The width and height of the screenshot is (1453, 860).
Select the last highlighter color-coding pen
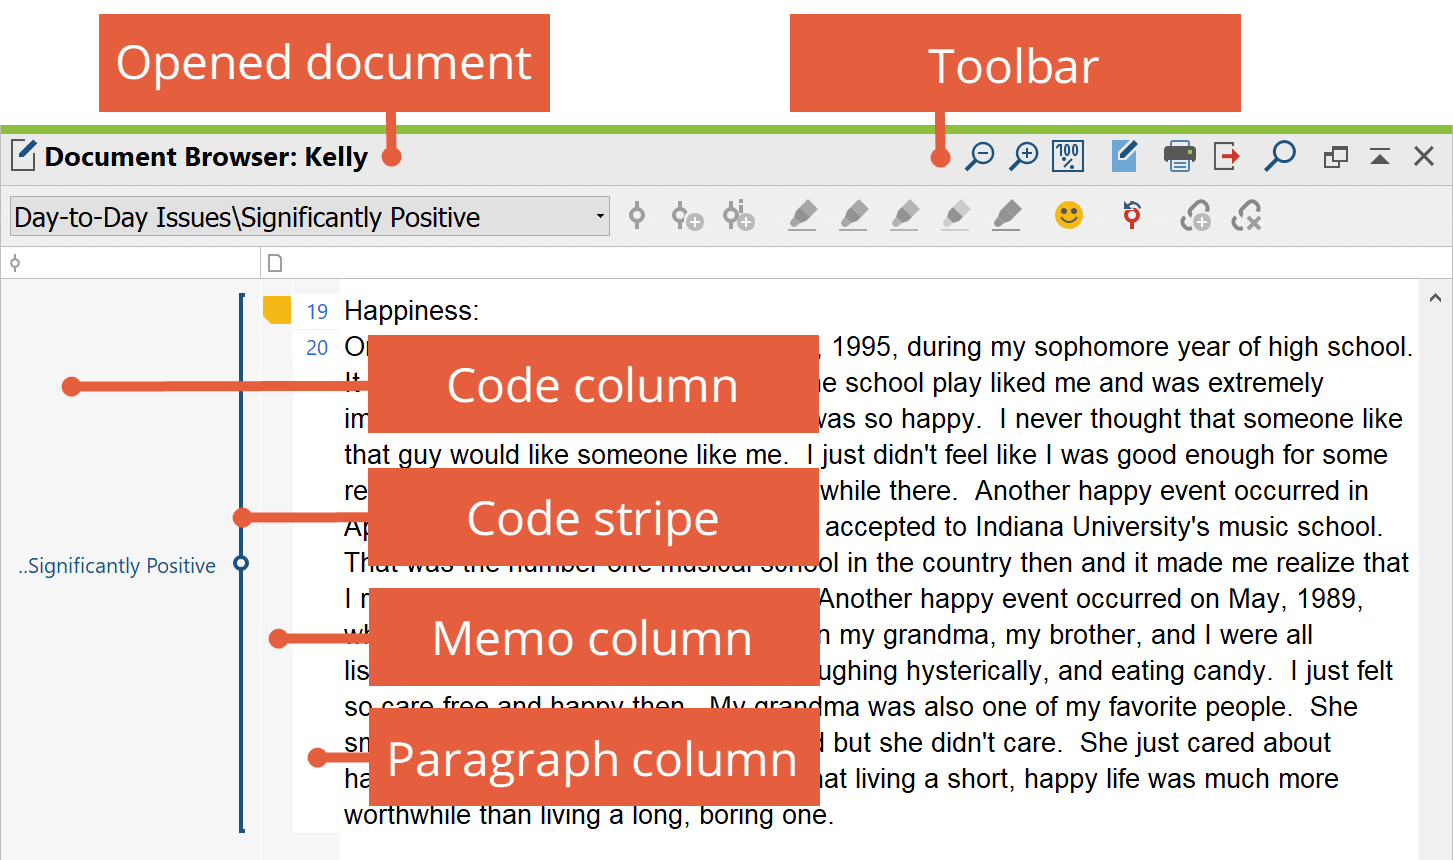(1007, 216)
